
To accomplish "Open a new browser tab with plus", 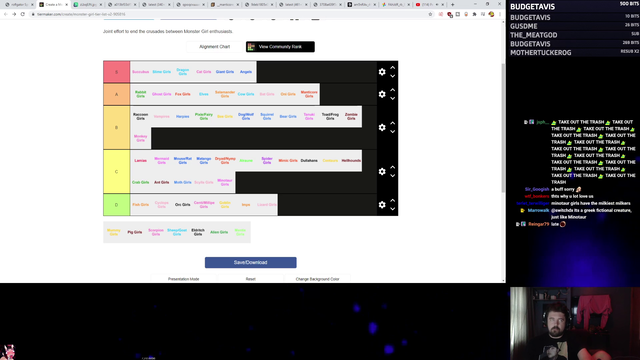I will (x=453, y=4).
